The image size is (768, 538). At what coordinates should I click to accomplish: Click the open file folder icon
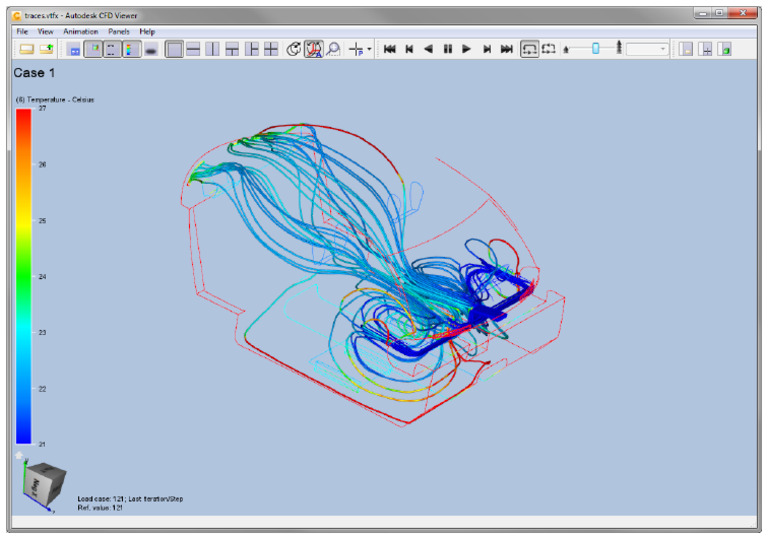(27, 49)
